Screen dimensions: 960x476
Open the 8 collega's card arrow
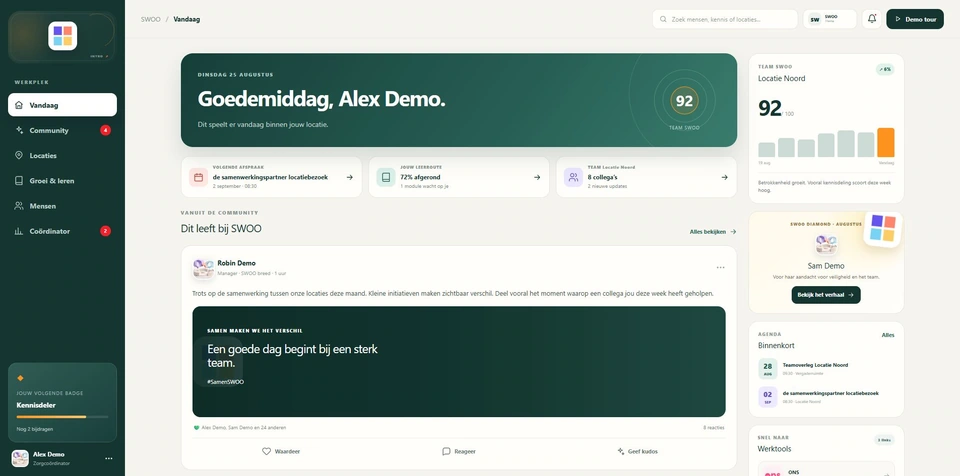[x=724, y=177]
